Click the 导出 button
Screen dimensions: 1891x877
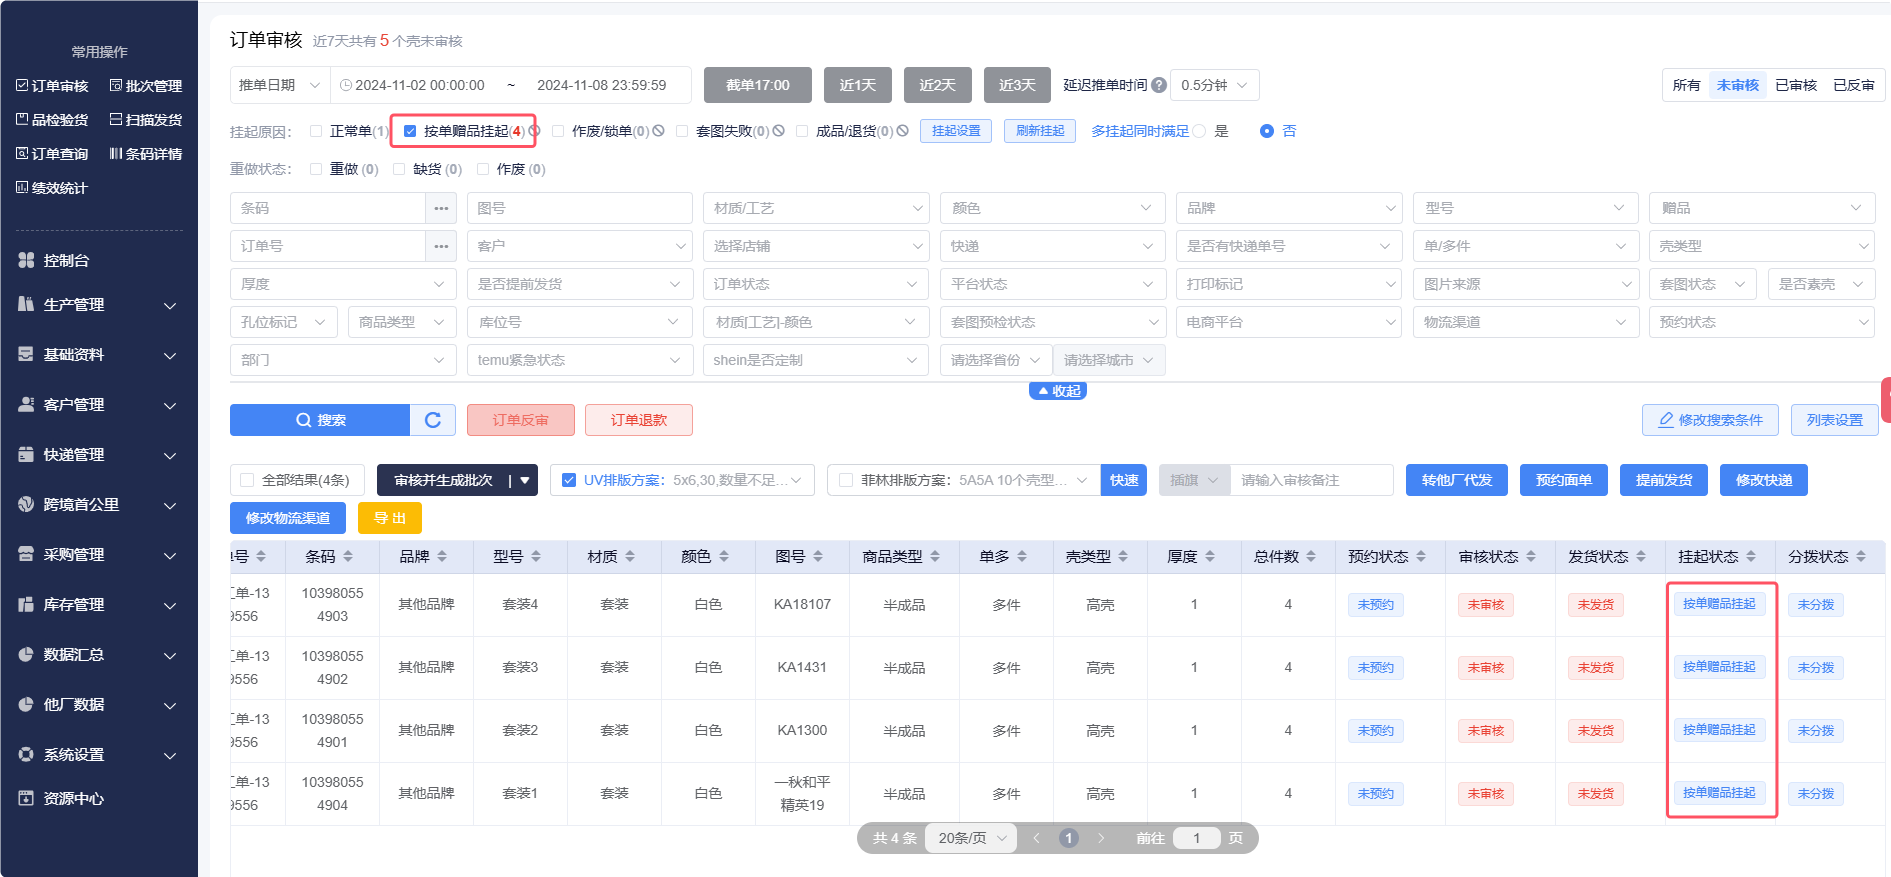coord(390,518)
